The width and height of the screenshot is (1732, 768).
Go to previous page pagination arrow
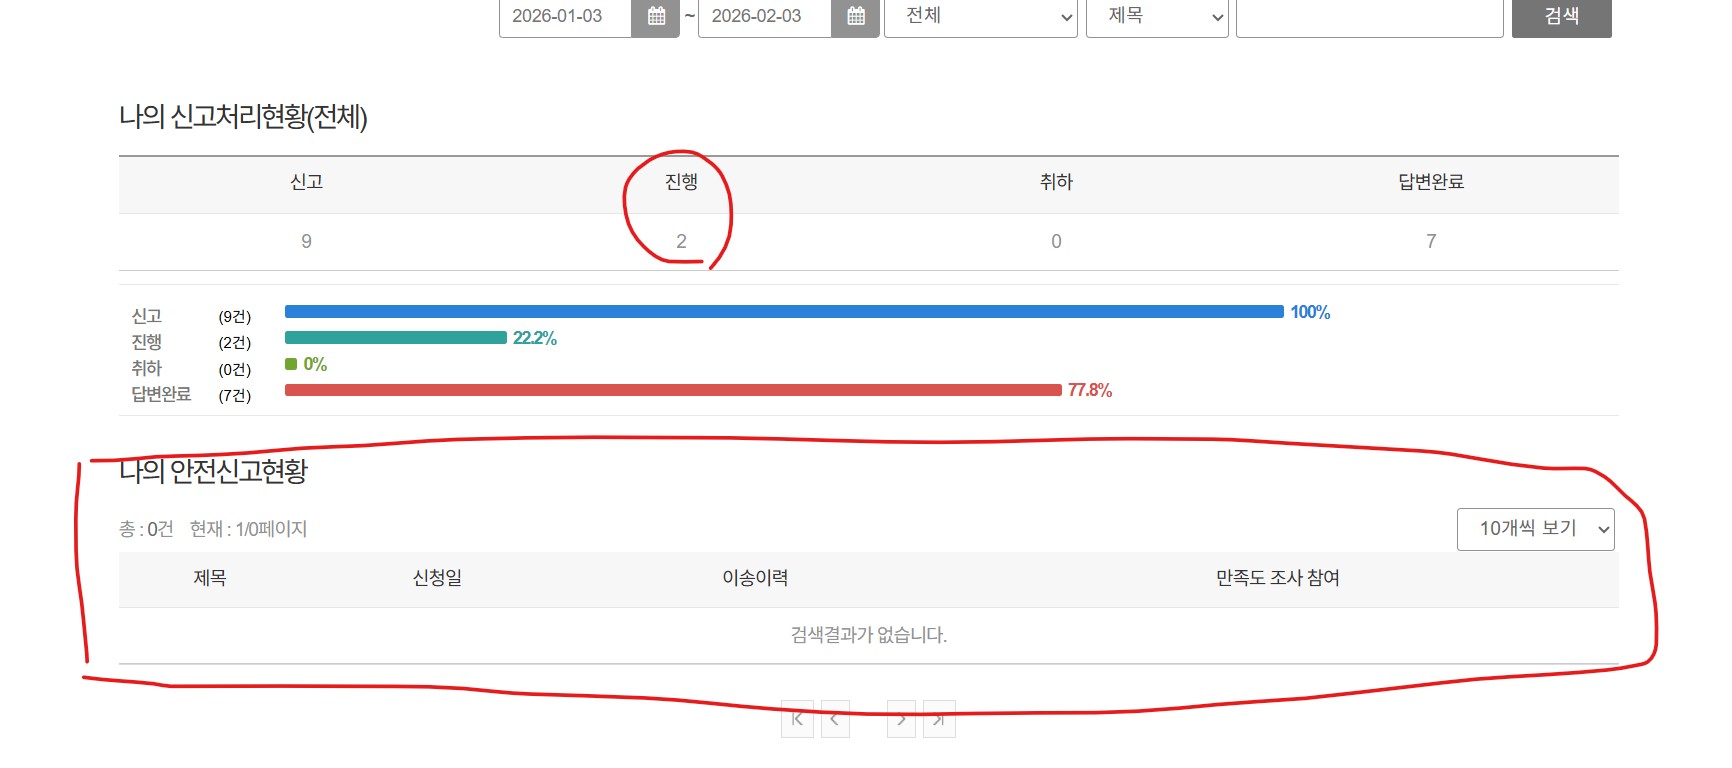pos(835,719)
